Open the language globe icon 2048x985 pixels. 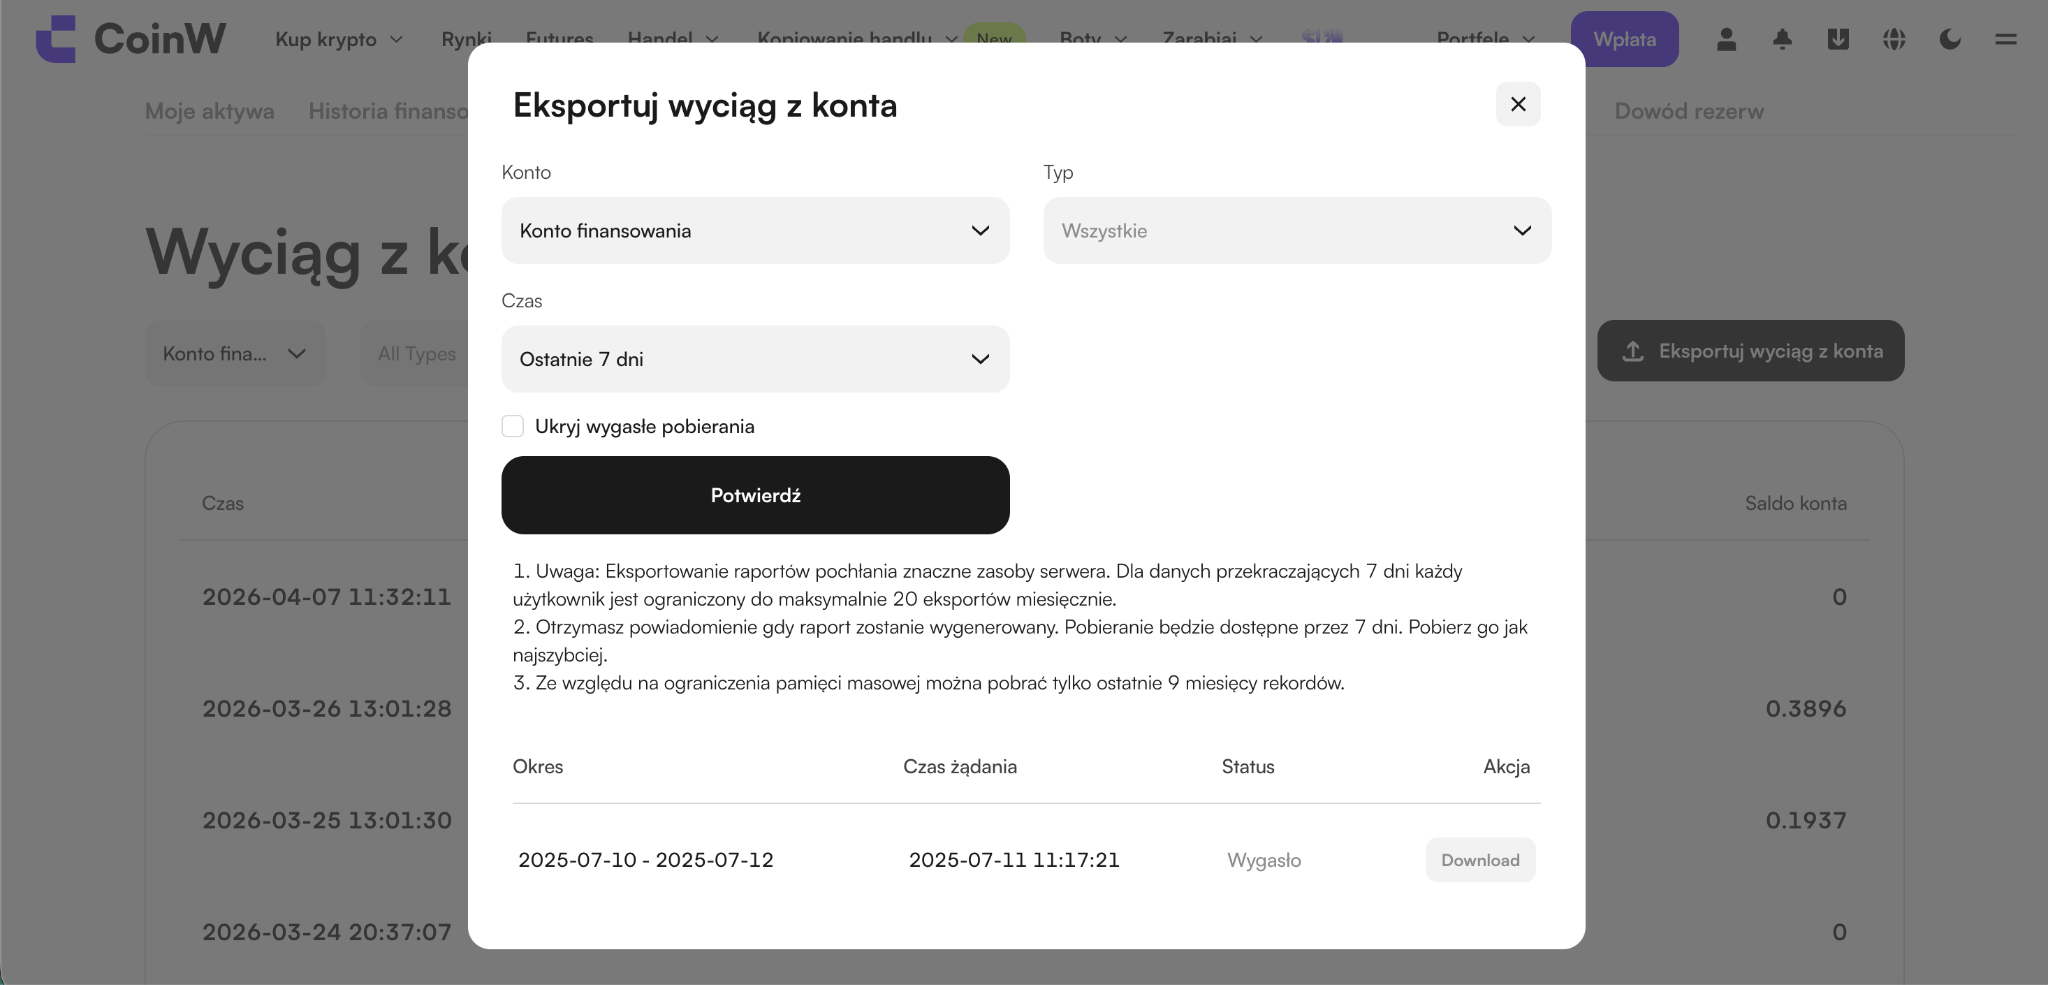1894,39
